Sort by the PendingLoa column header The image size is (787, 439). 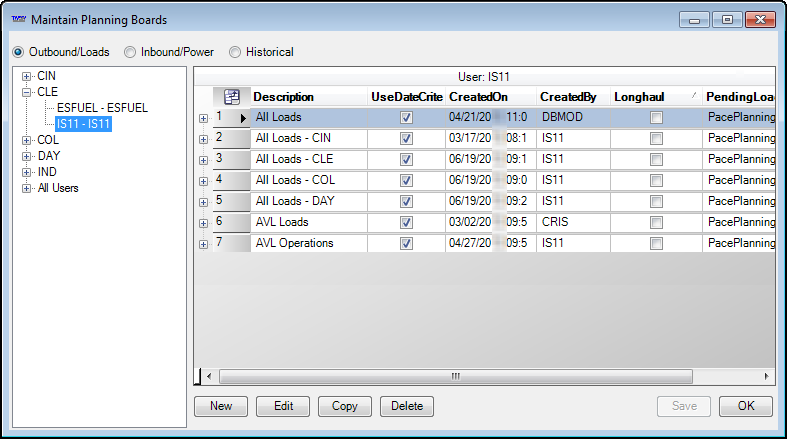[739, 97]
